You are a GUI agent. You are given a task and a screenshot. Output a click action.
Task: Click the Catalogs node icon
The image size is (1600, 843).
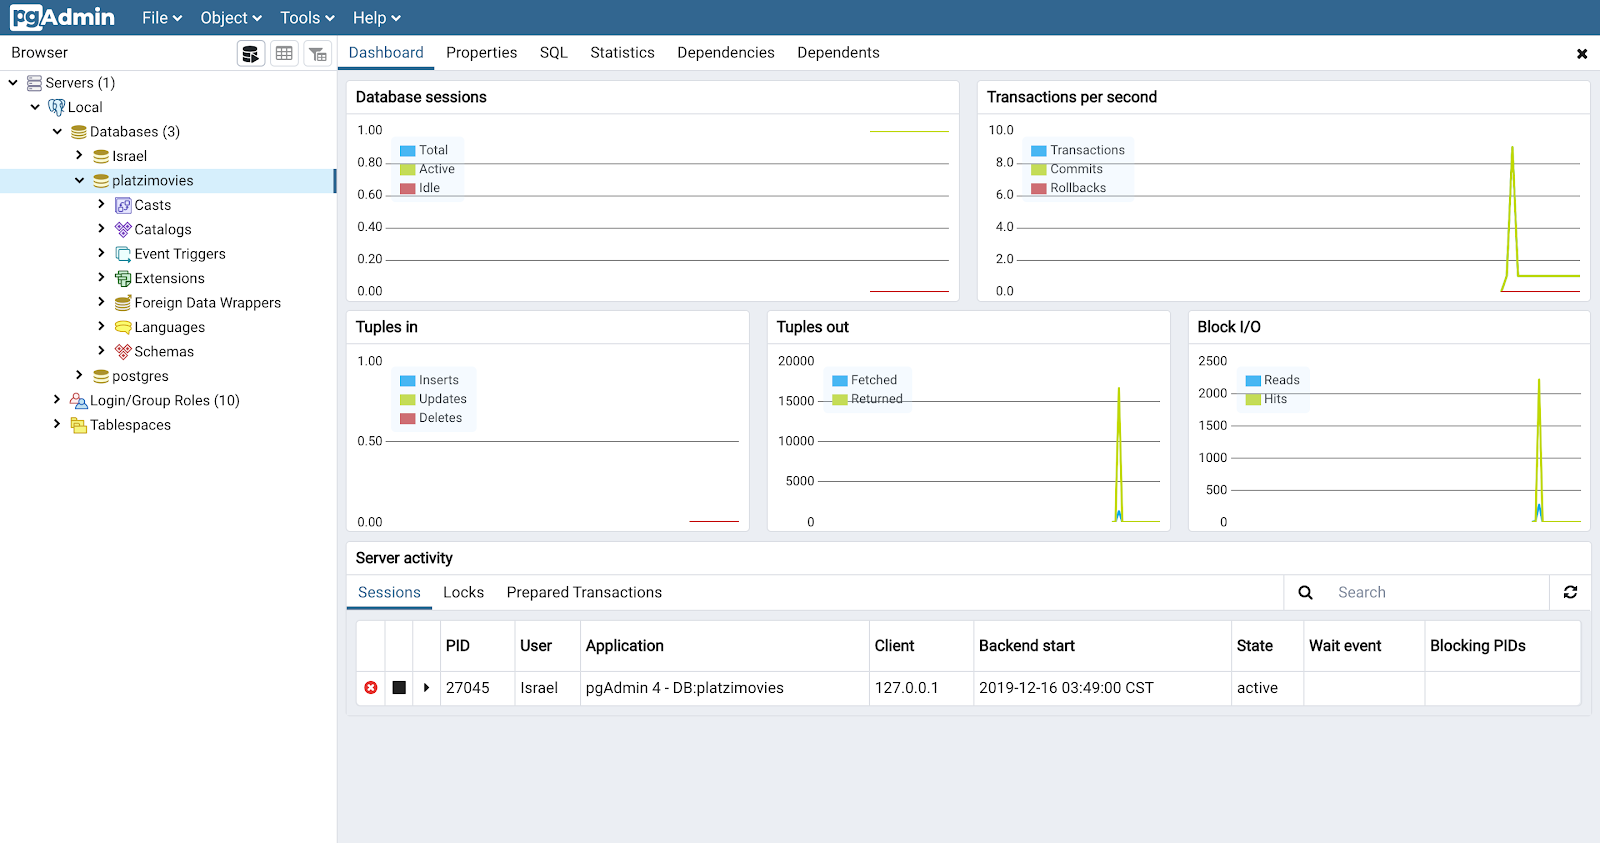pos(123,230)
